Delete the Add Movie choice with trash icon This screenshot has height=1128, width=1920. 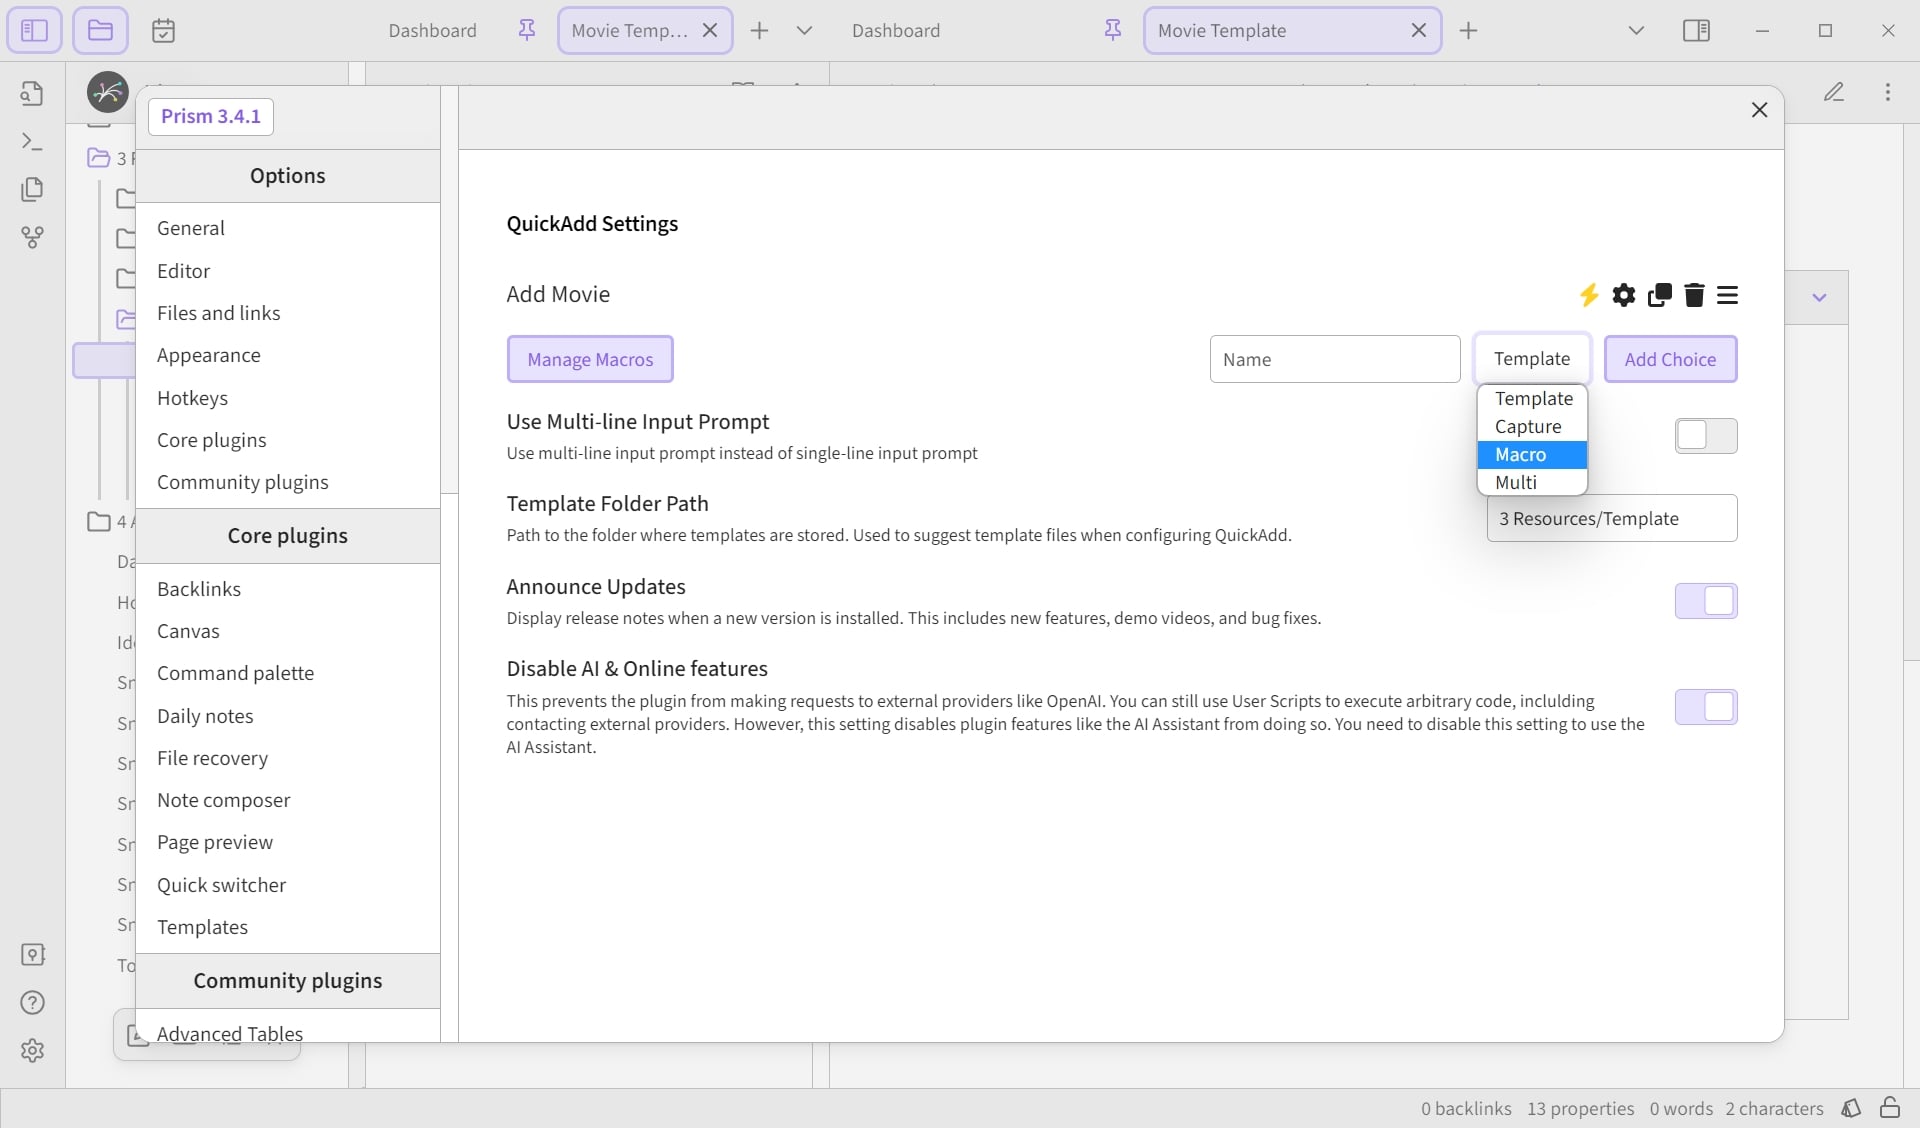pyautogui.click(x=1694, y=295)
